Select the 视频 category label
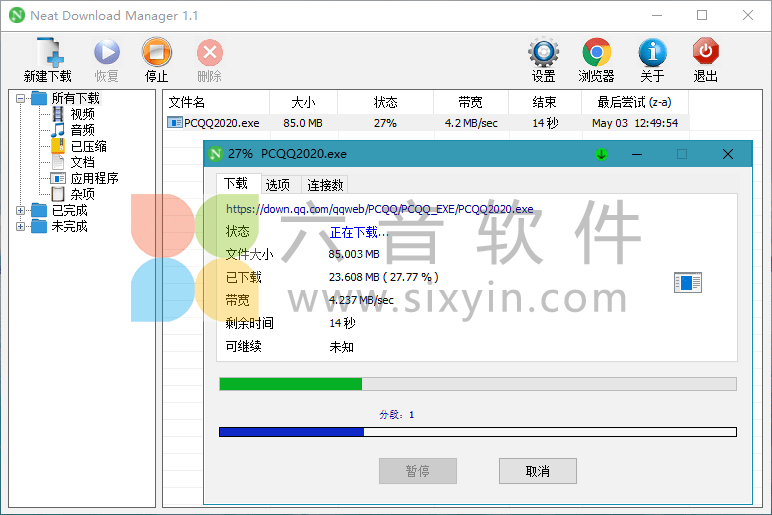The width and height of the screenshot is (772, 515). click(83, 114)
